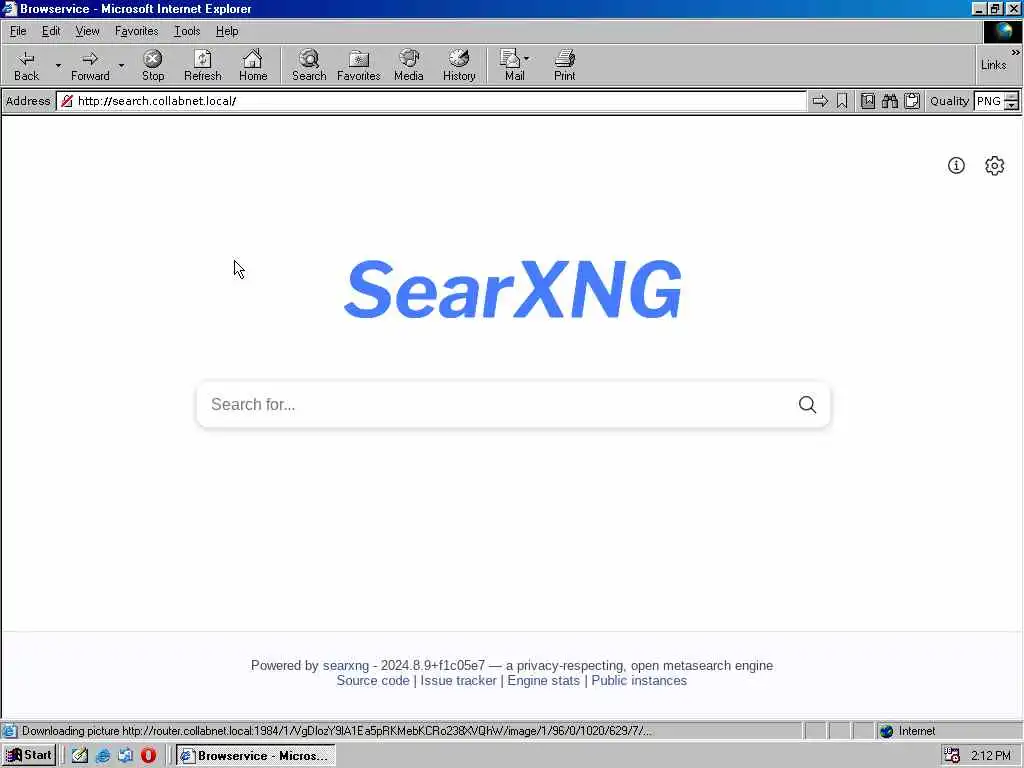Open the View menu
This screenshot has width=1024, height=768.
click(x=87, y=31)
